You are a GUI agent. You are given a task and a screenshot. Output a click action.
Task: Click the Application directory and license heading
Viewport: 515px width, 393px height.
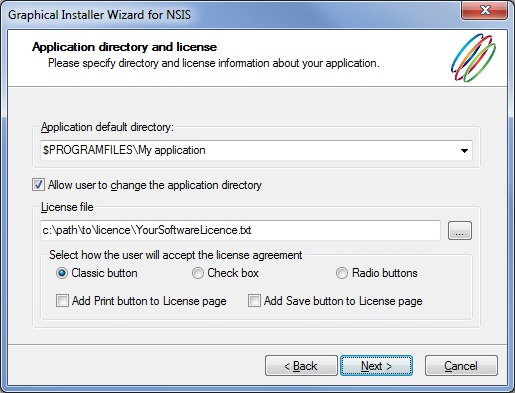[x=124, y=47]
